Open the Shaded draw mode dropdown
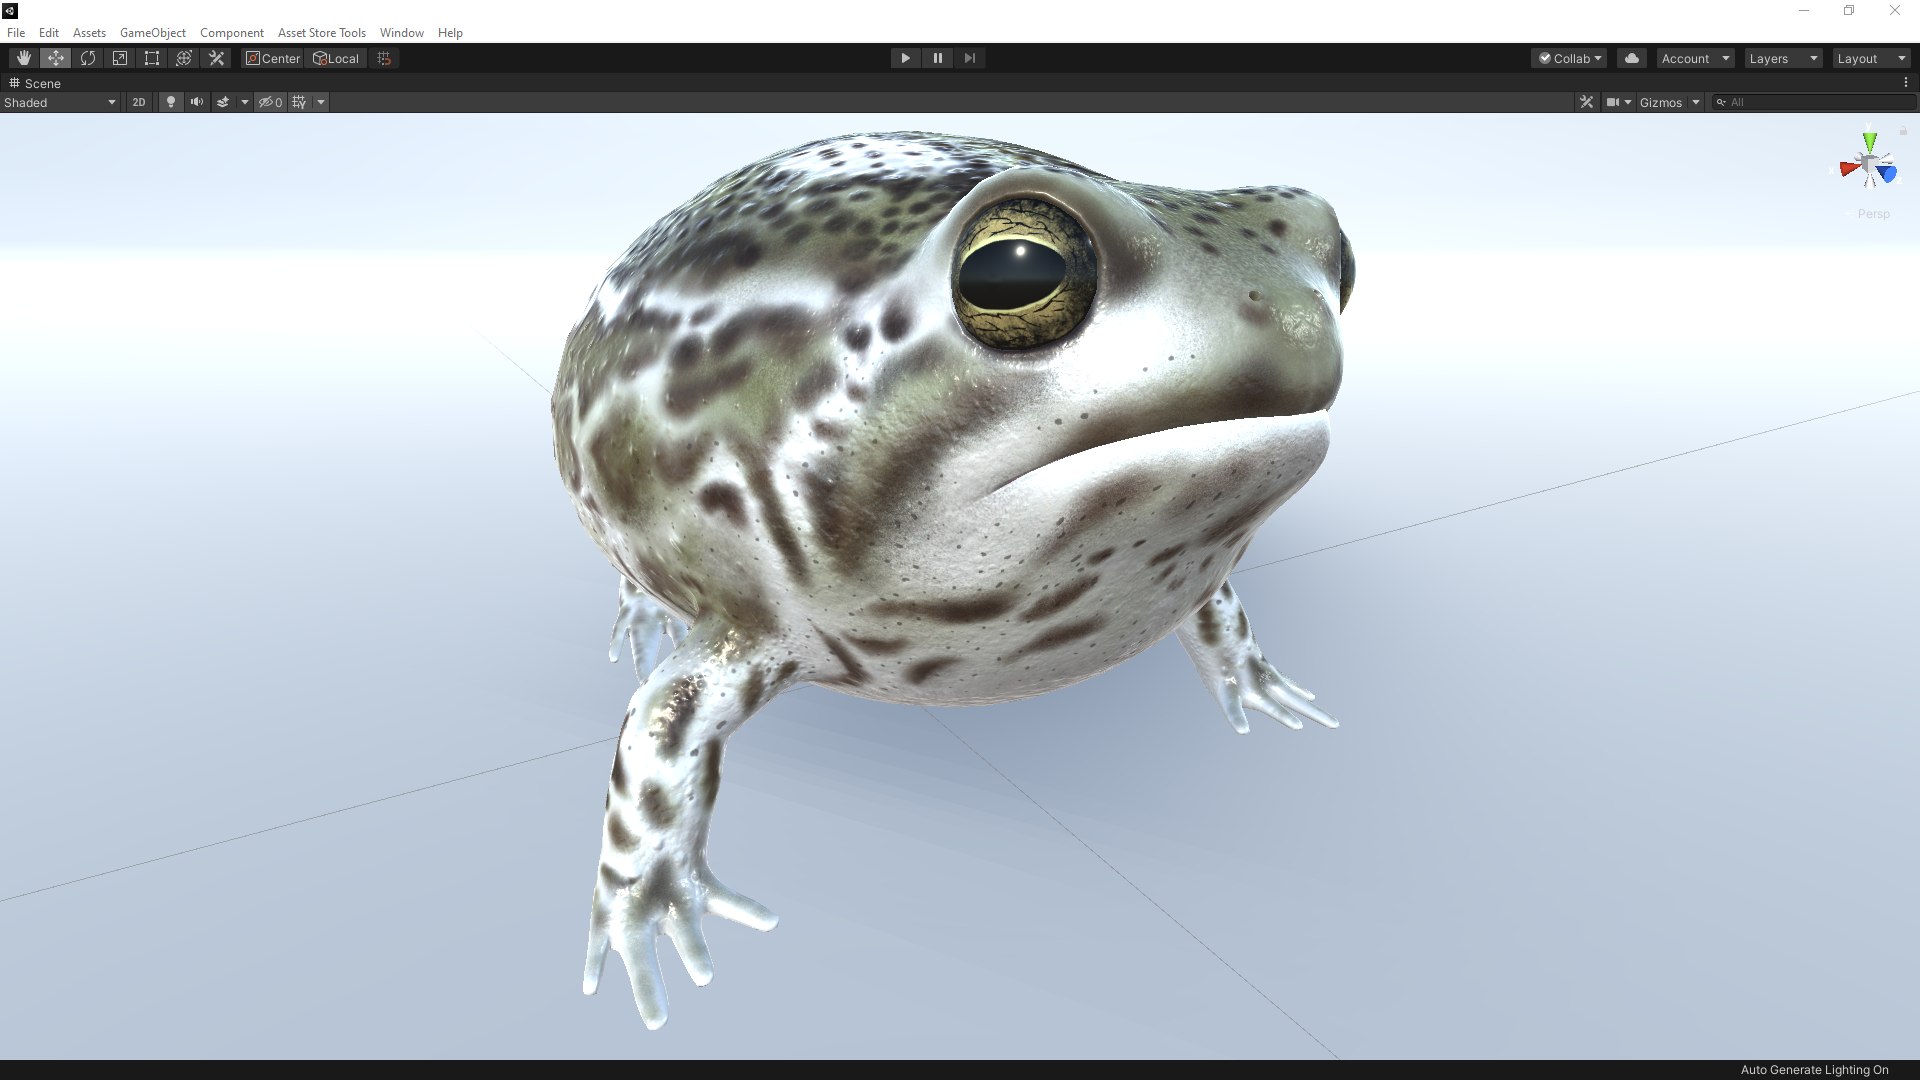This screenshot has width=1920, height=1080. (60, 102)
